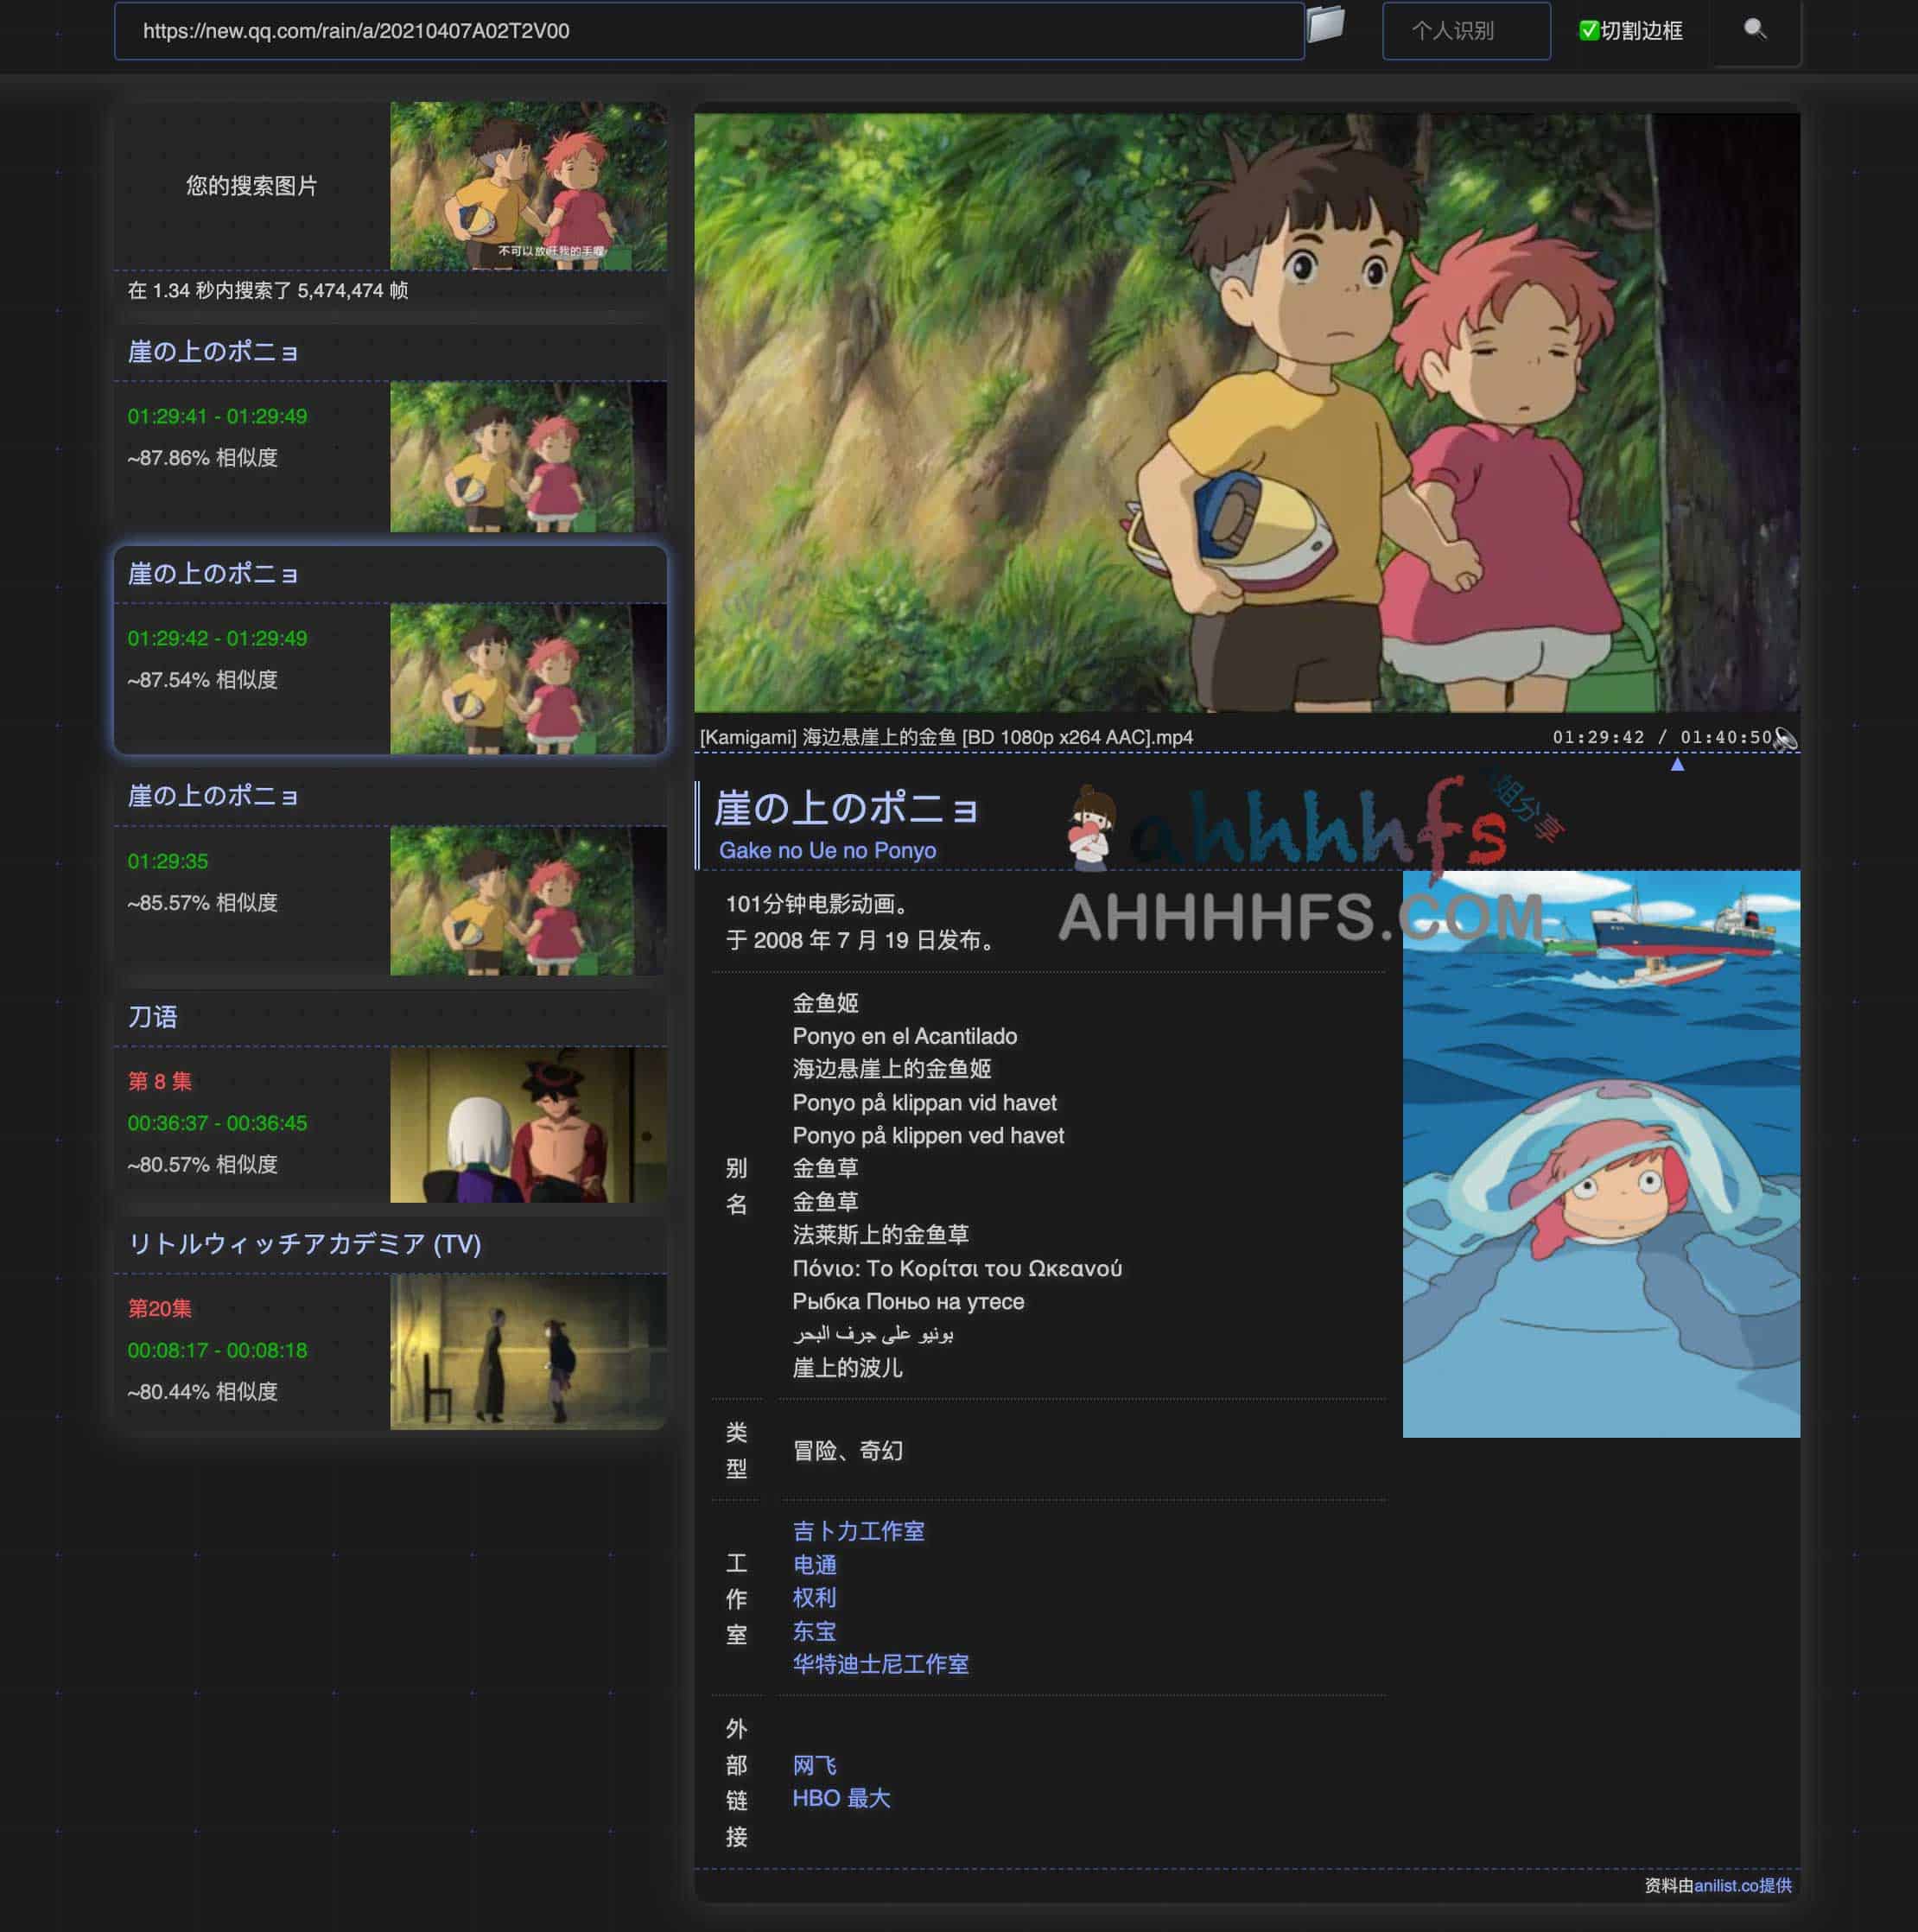Screen dimensions: 1918x1932
Task: Open the HBO 最大 external link
Action: coord(841,1799)
